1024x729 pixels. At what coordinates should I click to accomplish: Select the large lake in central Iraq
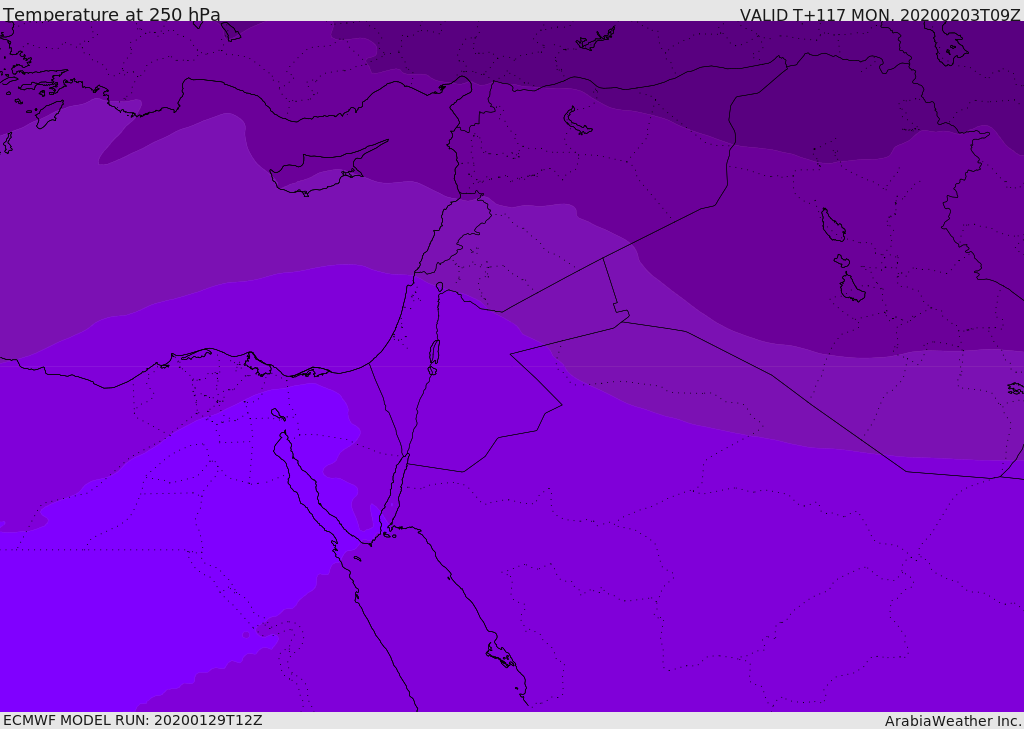click(832, 225)
